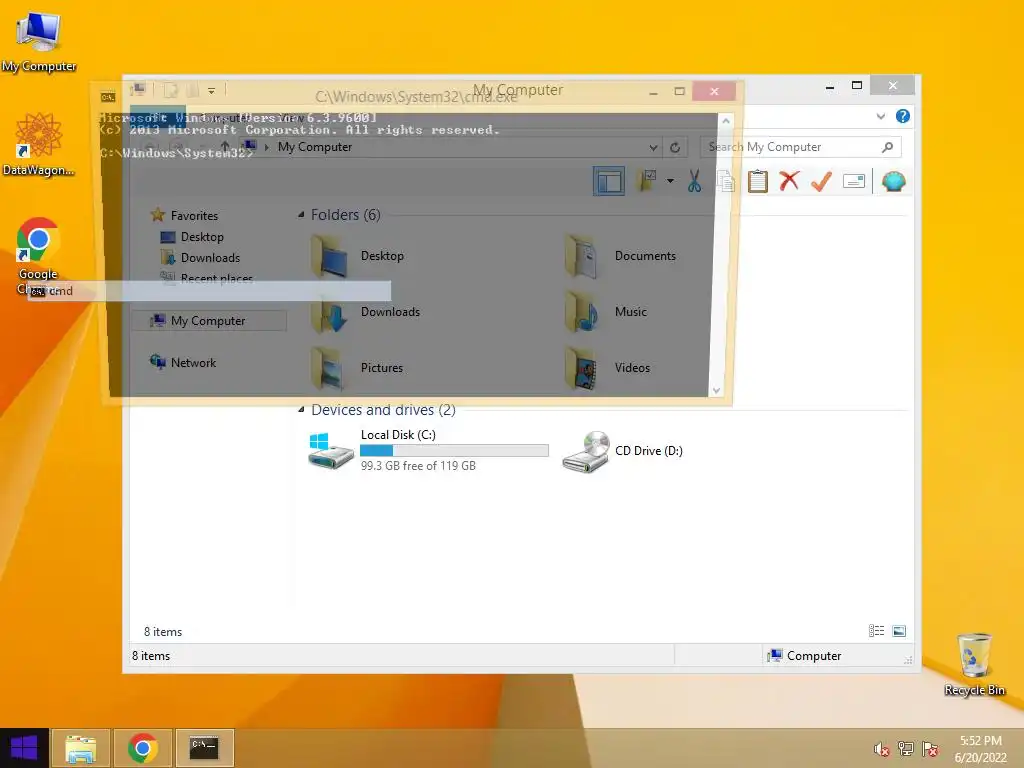Click the orange checkmark Properties icon

point(821,181)
